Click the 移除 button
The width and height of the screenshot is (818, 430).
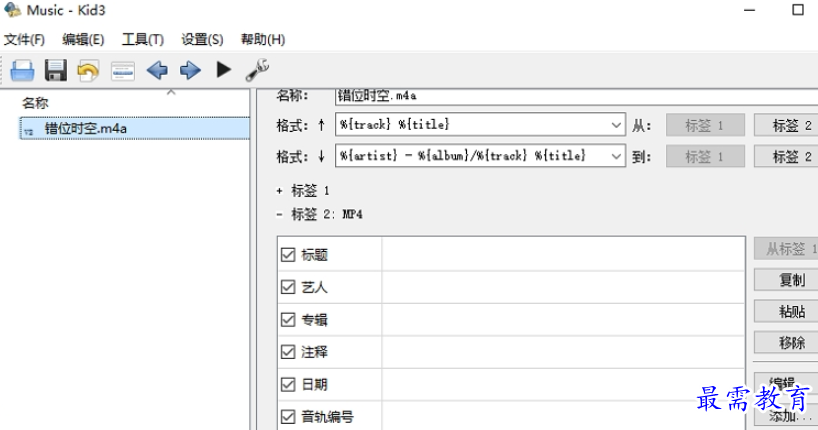coord(786,343)
